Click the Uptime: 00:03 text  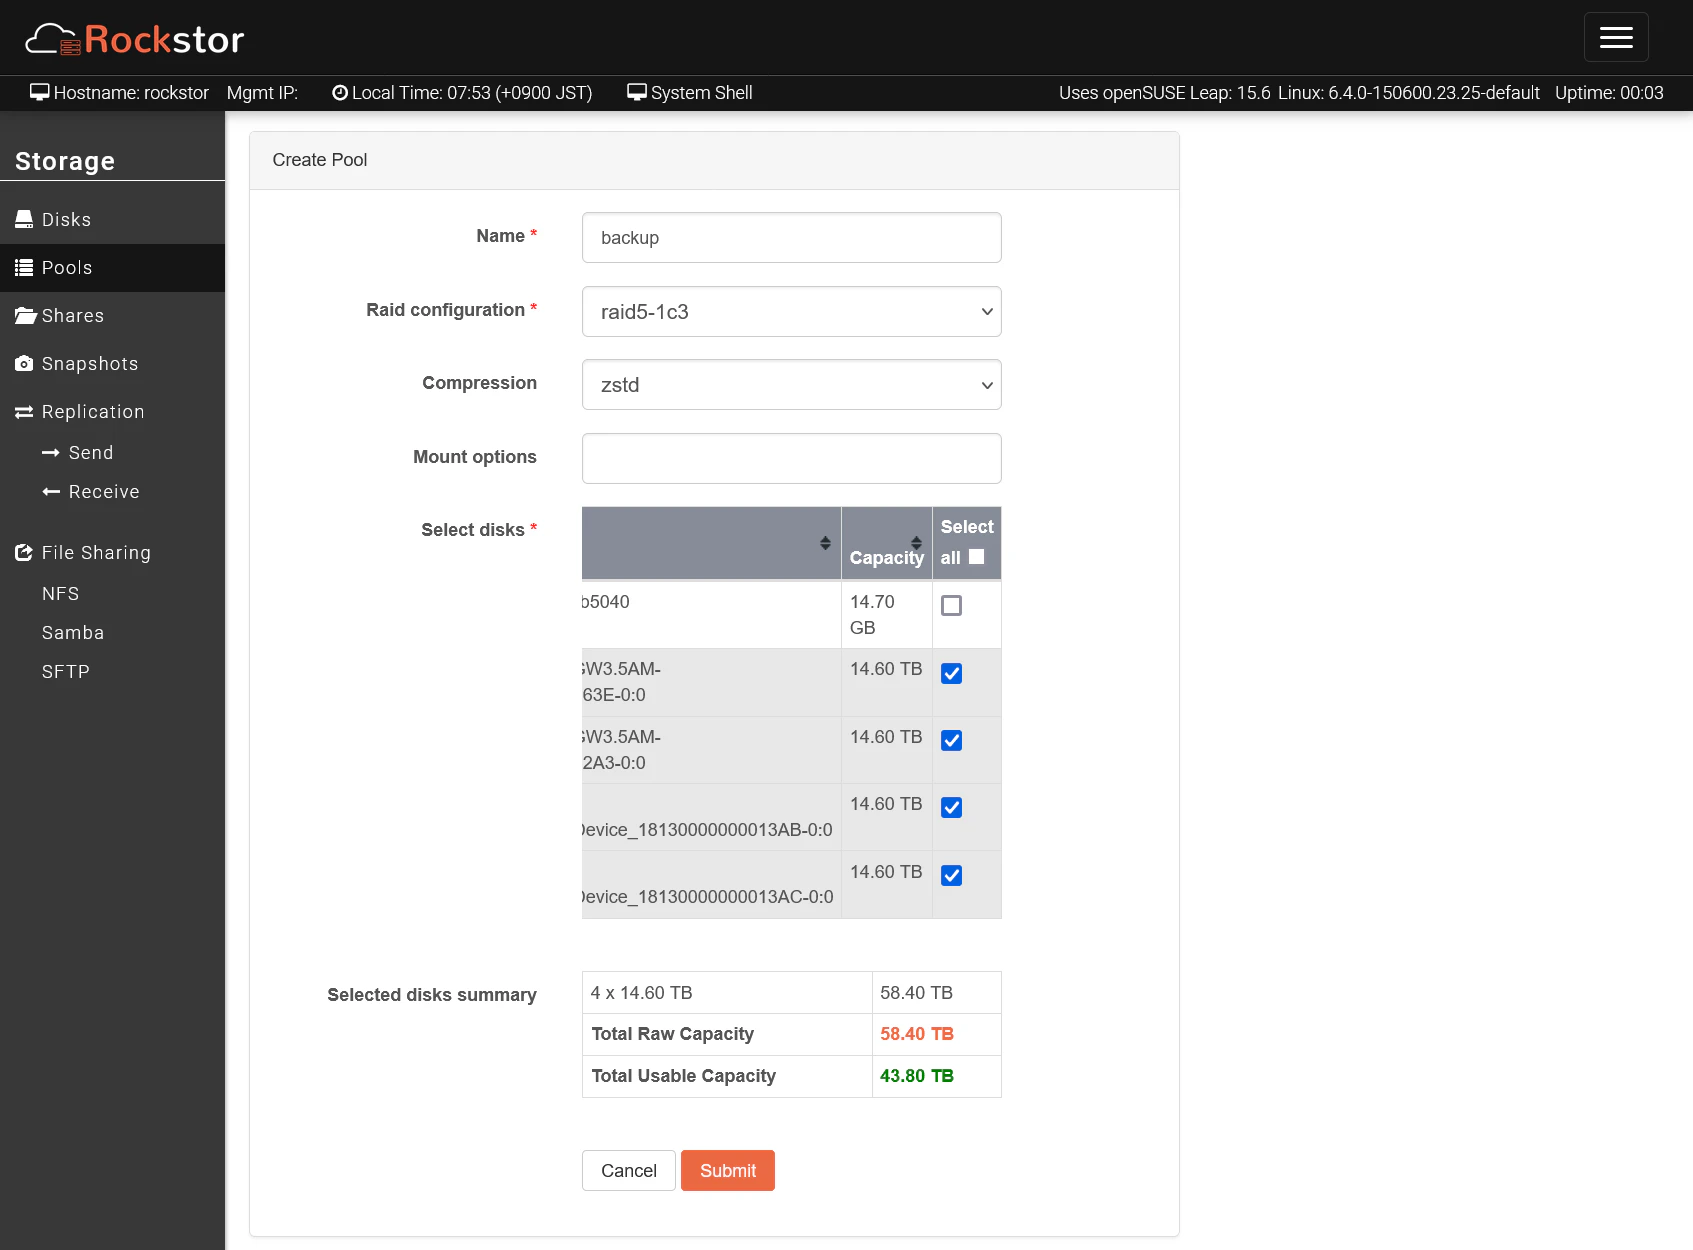1609,93
